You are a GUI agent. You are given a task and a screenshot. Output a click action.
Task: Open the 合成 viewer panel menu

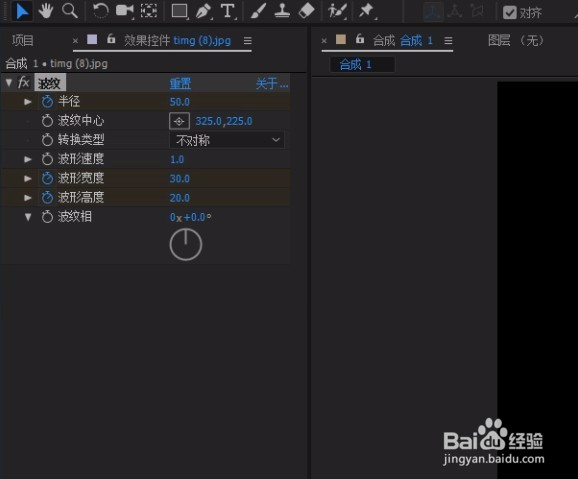[x=448, y=41]
